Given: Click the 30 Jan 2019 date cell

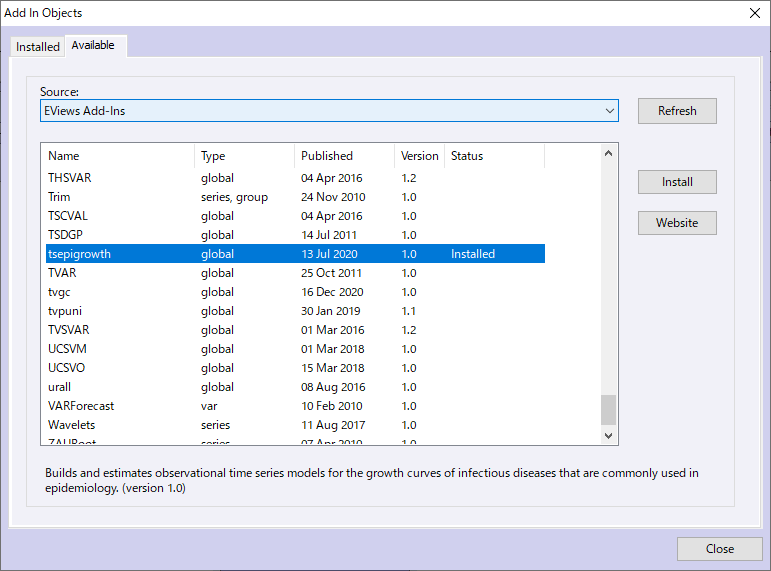Looking at the screenshot, I should point(331,311).
